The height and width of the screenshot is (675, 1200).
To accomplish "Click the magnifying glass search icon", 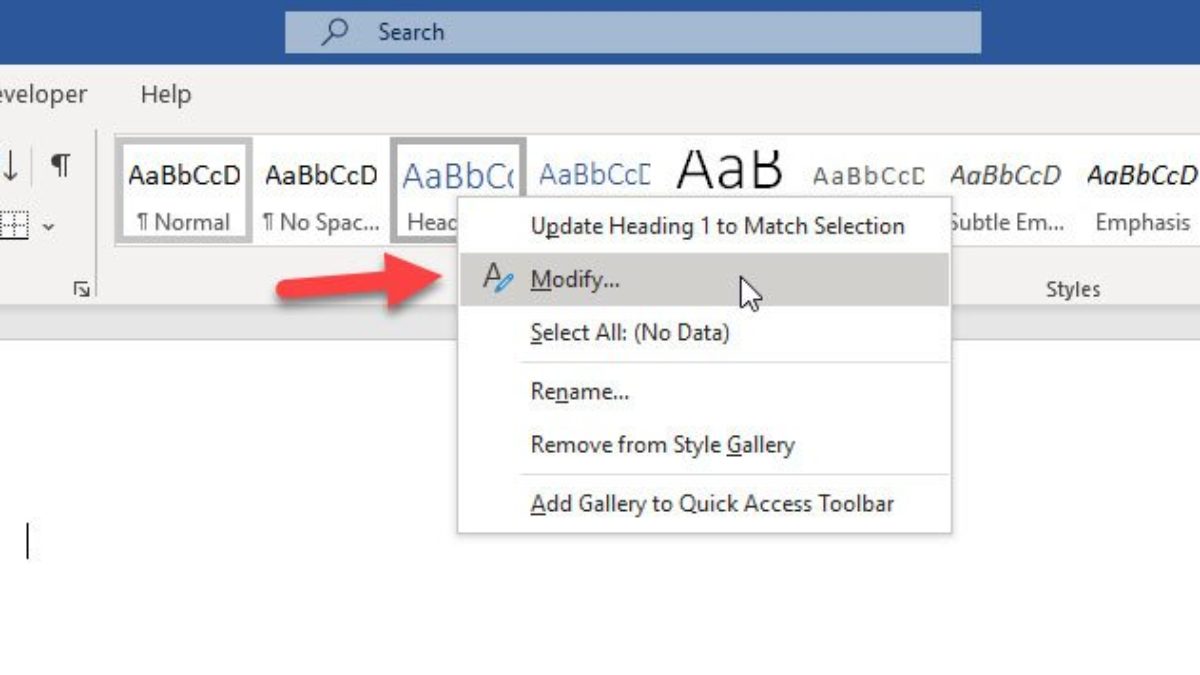I will (x=334, y=32).
